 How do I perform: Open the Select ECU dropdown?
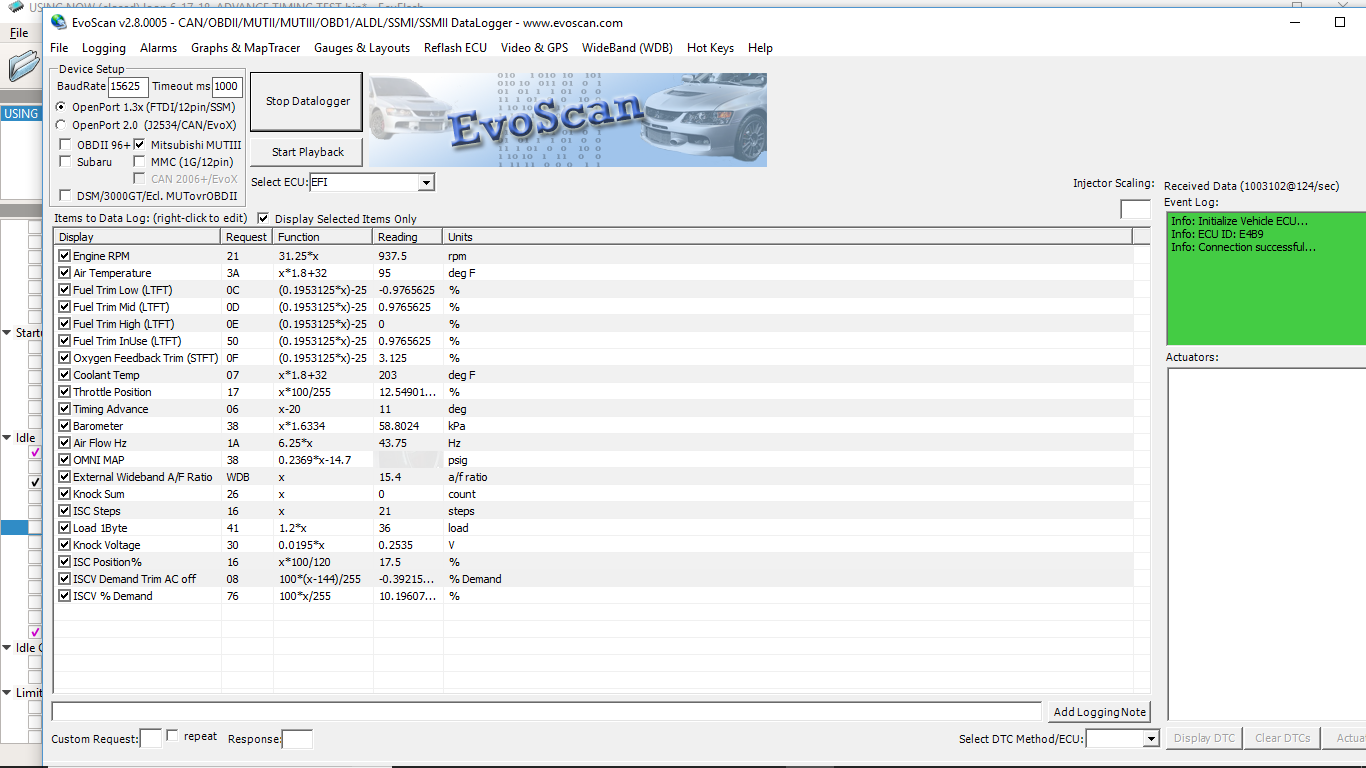click(426, 182)
